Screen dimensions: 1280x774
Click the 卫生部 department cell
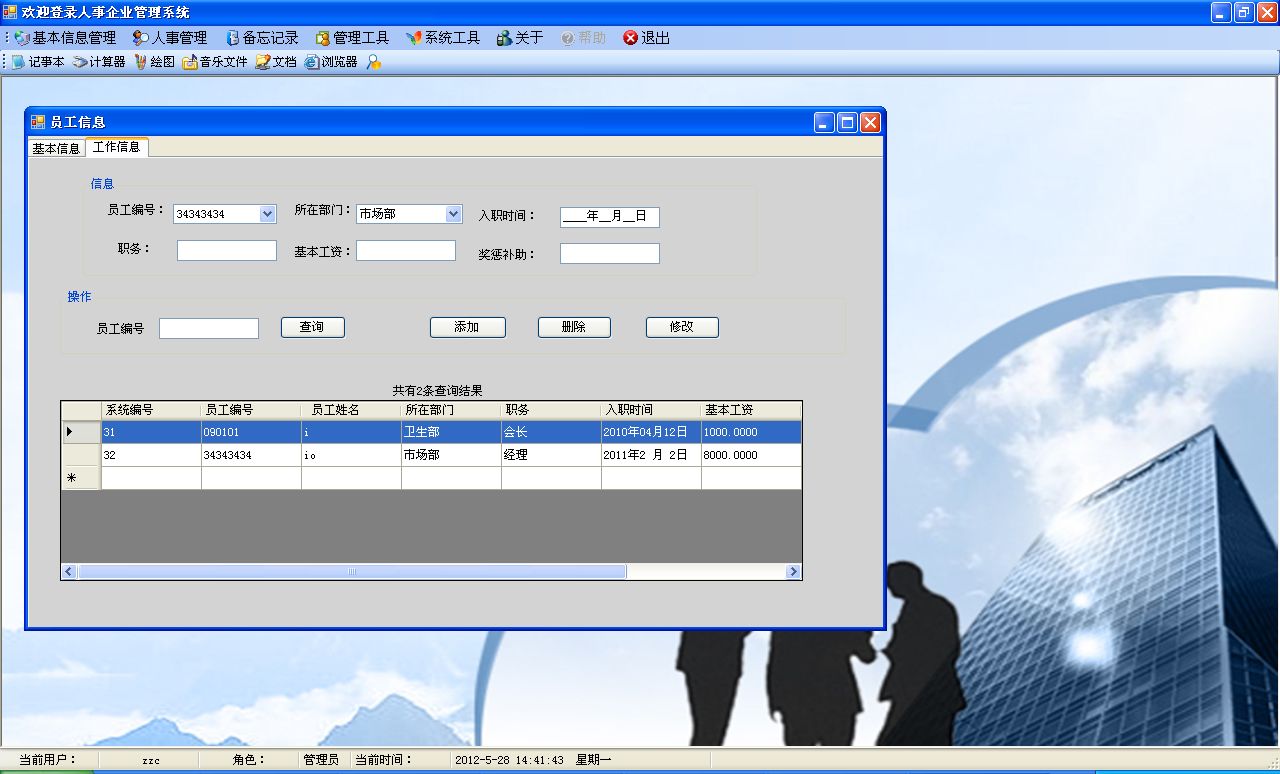click(451, 432)
